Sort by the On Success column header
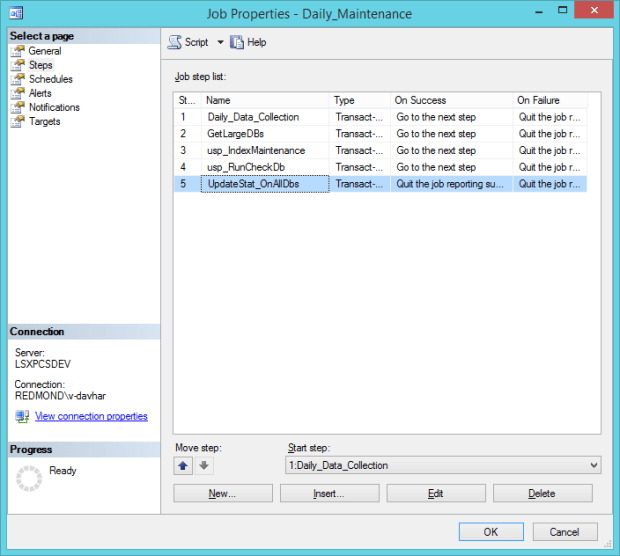 [x=451, y=100]
